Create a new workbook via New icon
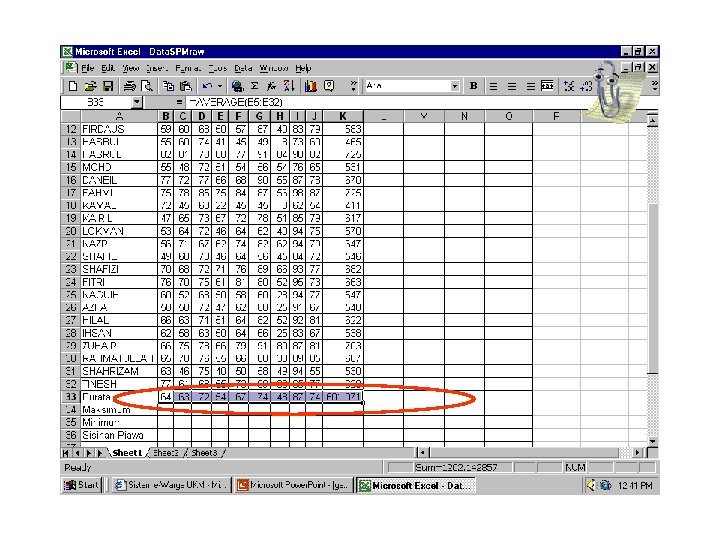The width and height of the screenshot is (720, 540). click(73, 86)
